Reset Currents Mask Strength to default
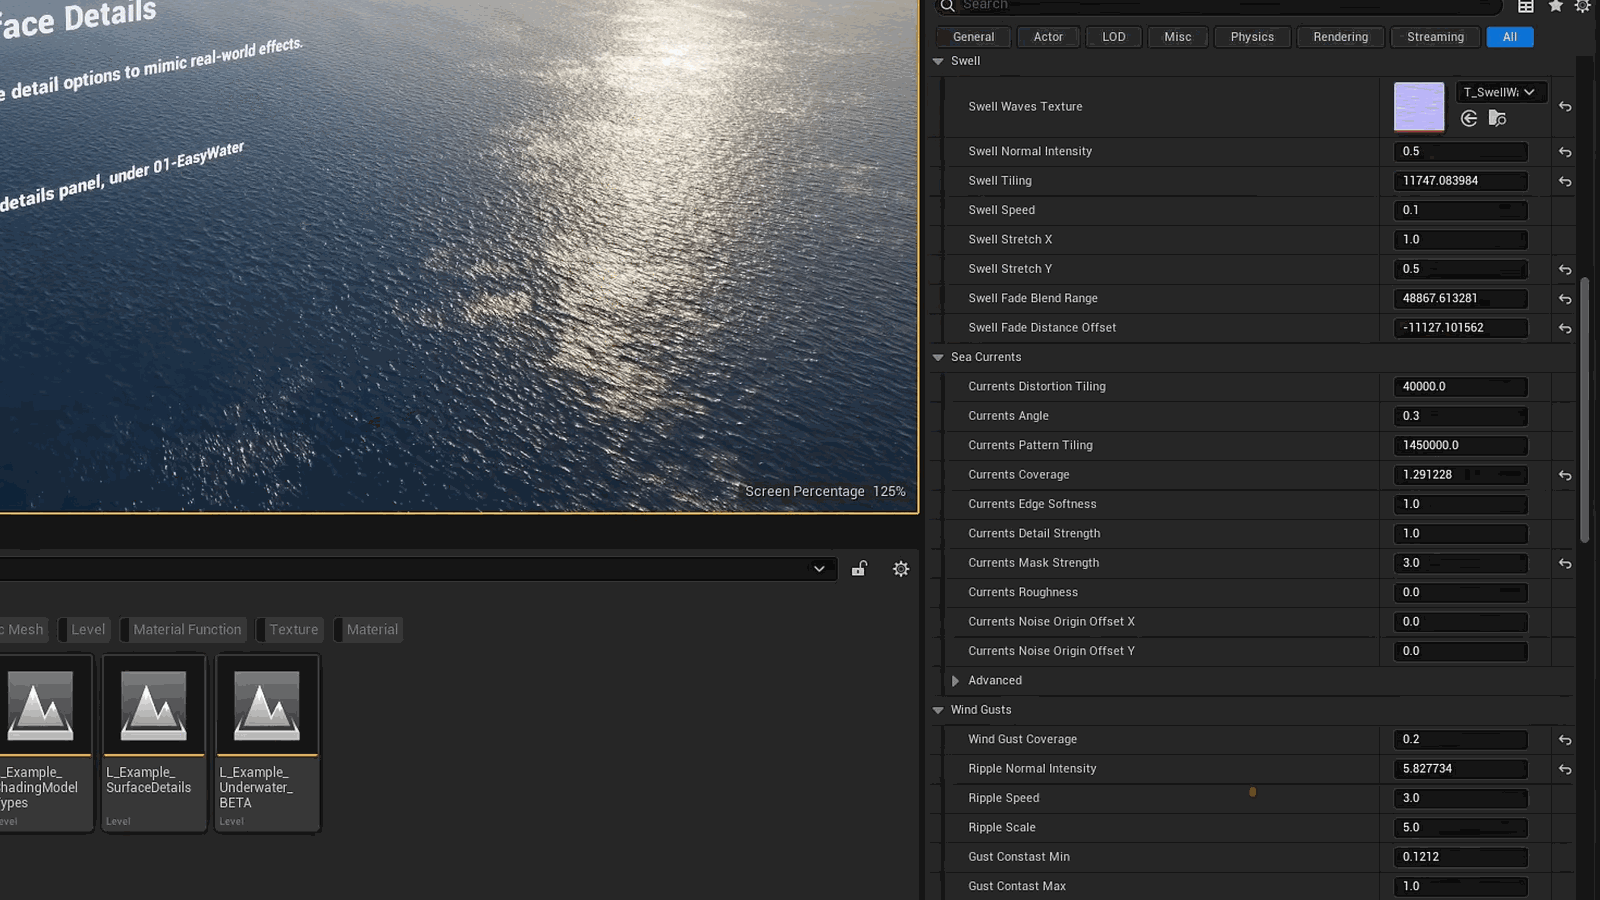Viewport: 1600px width, 900px height. [x=1565, y=564]
